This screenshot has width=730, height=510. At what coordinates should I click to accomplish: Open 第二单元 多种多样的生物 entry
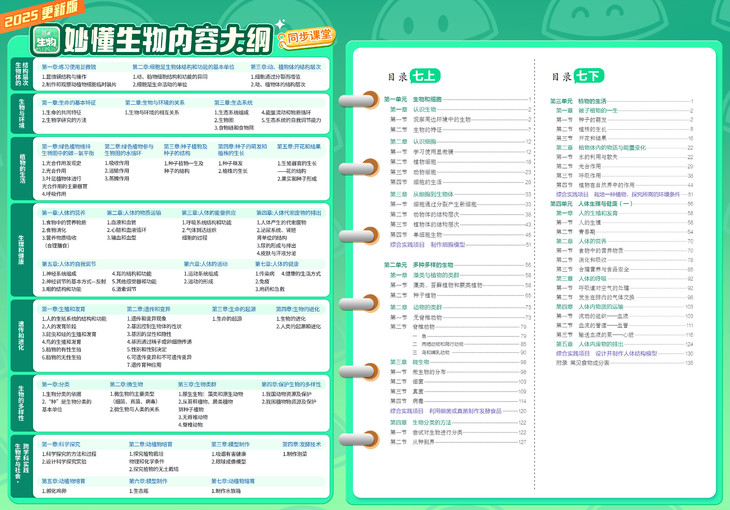pos(457,265)
